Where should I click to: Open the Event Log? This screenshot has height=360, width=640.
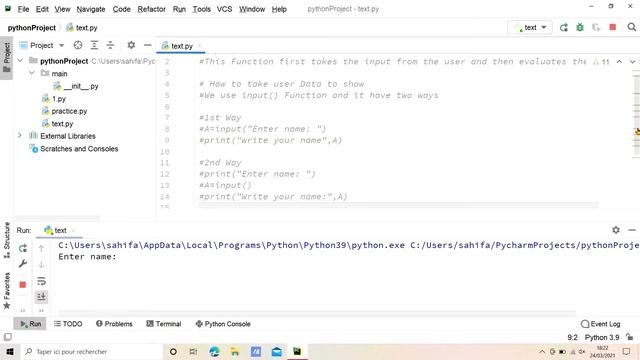click(600, 324)
